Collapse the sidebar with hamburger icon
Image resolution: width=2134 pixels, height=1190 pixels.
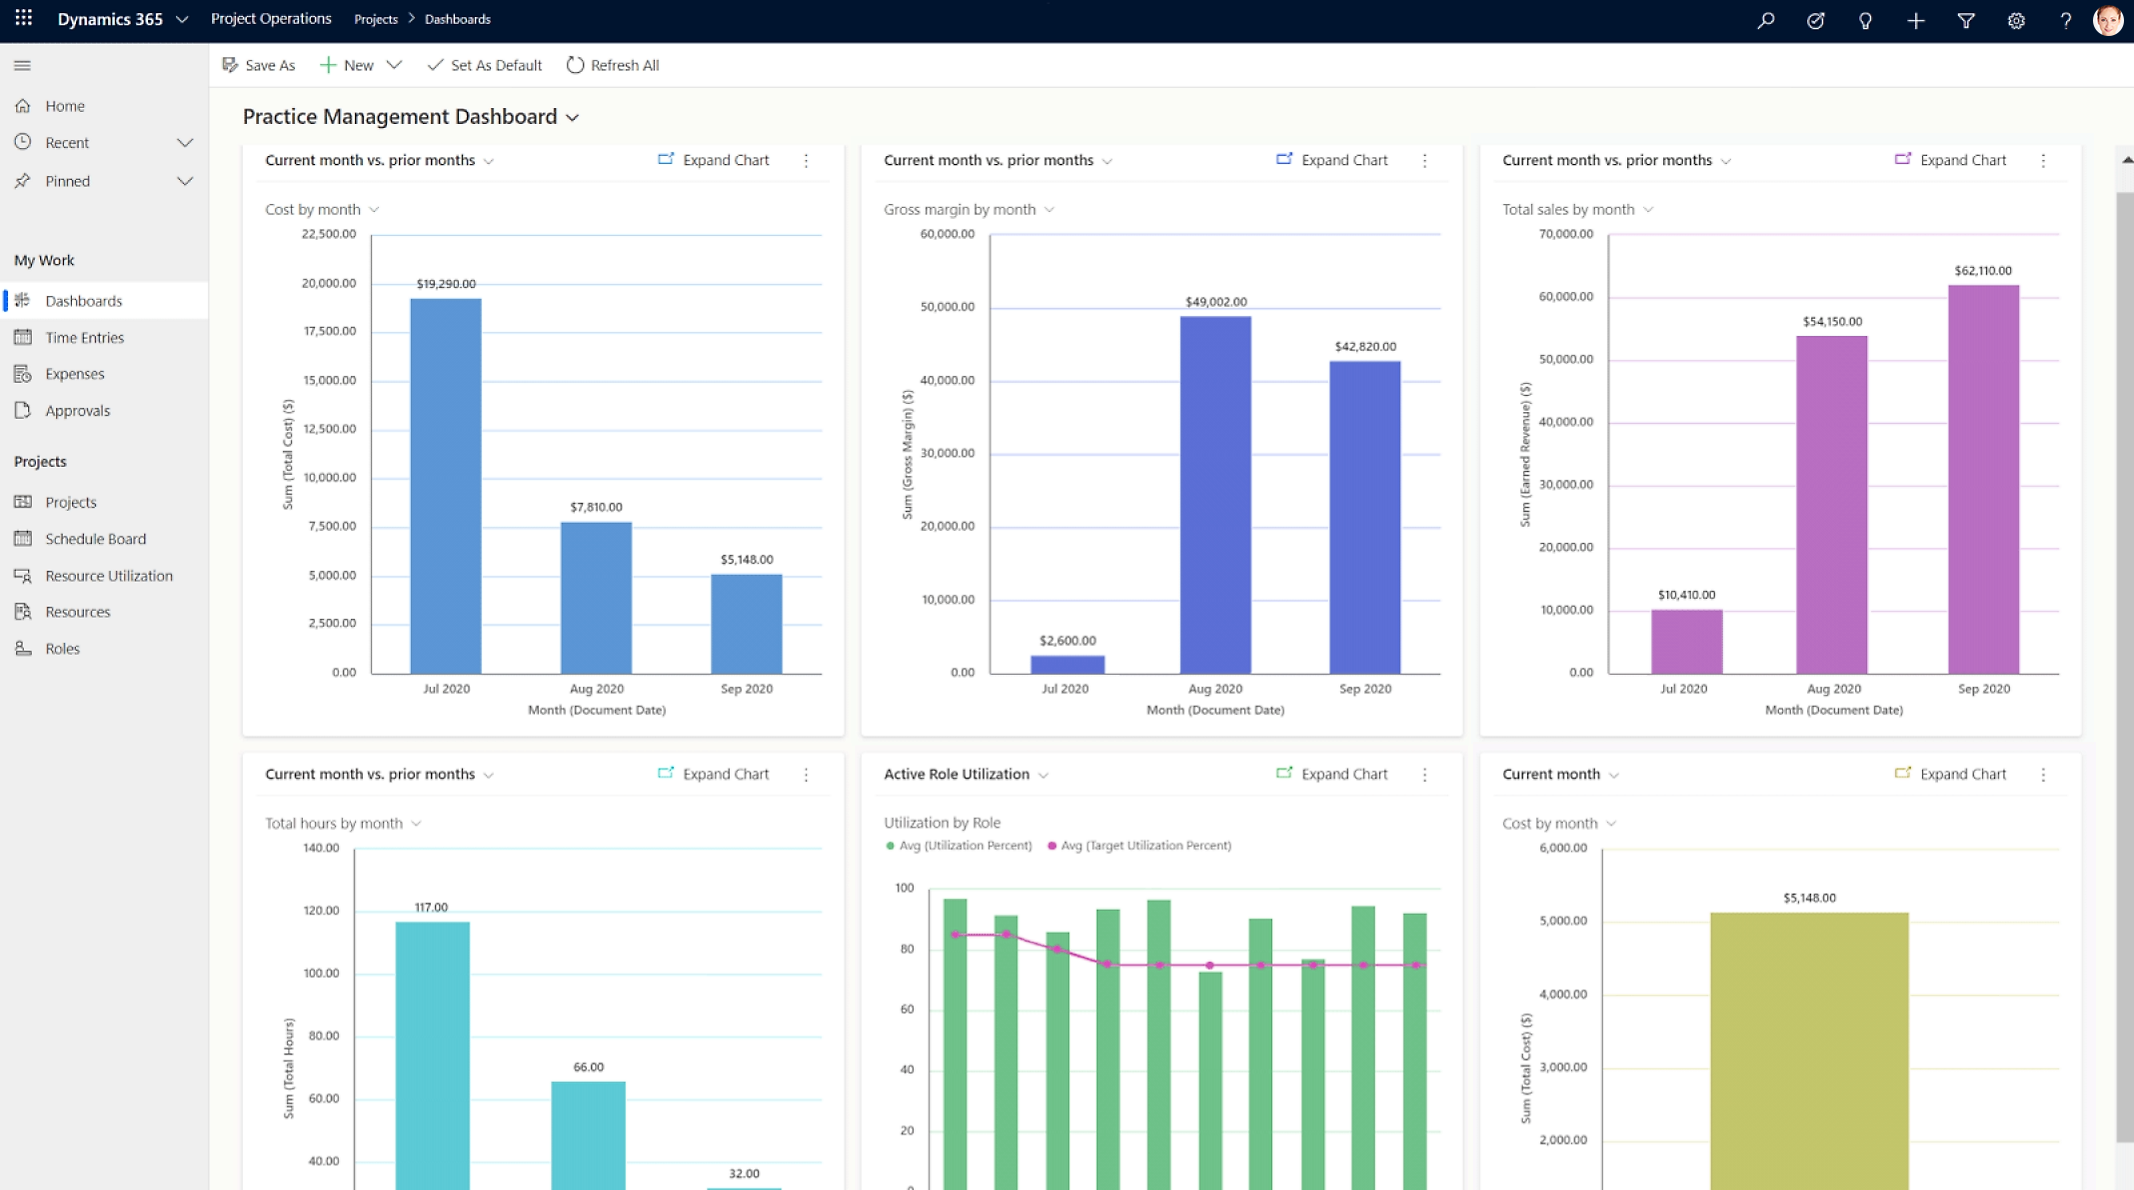[x=22, y=66]
